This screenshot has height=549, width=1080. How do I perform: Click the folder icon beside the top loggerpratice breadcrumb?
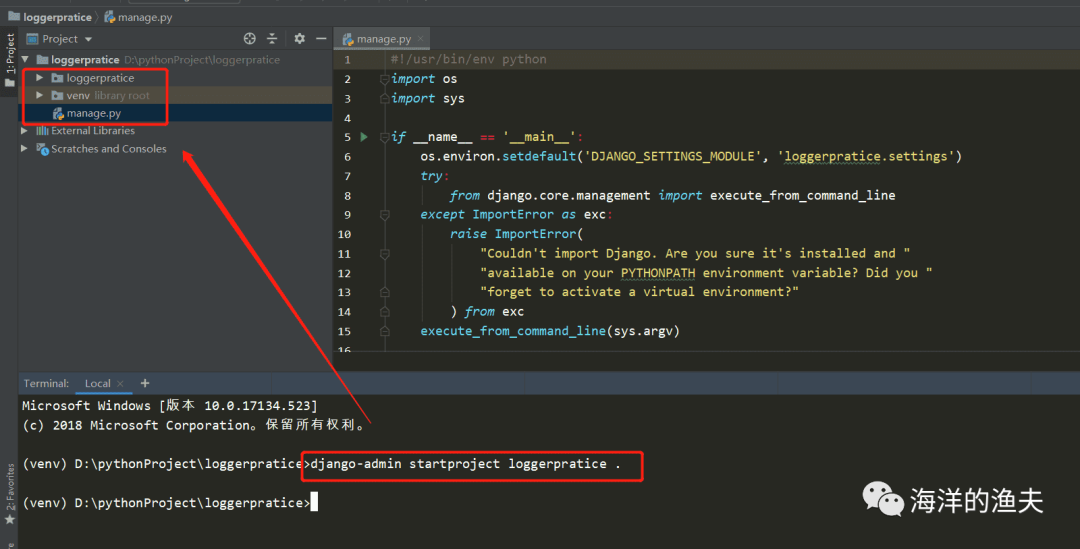pos(14,16)
